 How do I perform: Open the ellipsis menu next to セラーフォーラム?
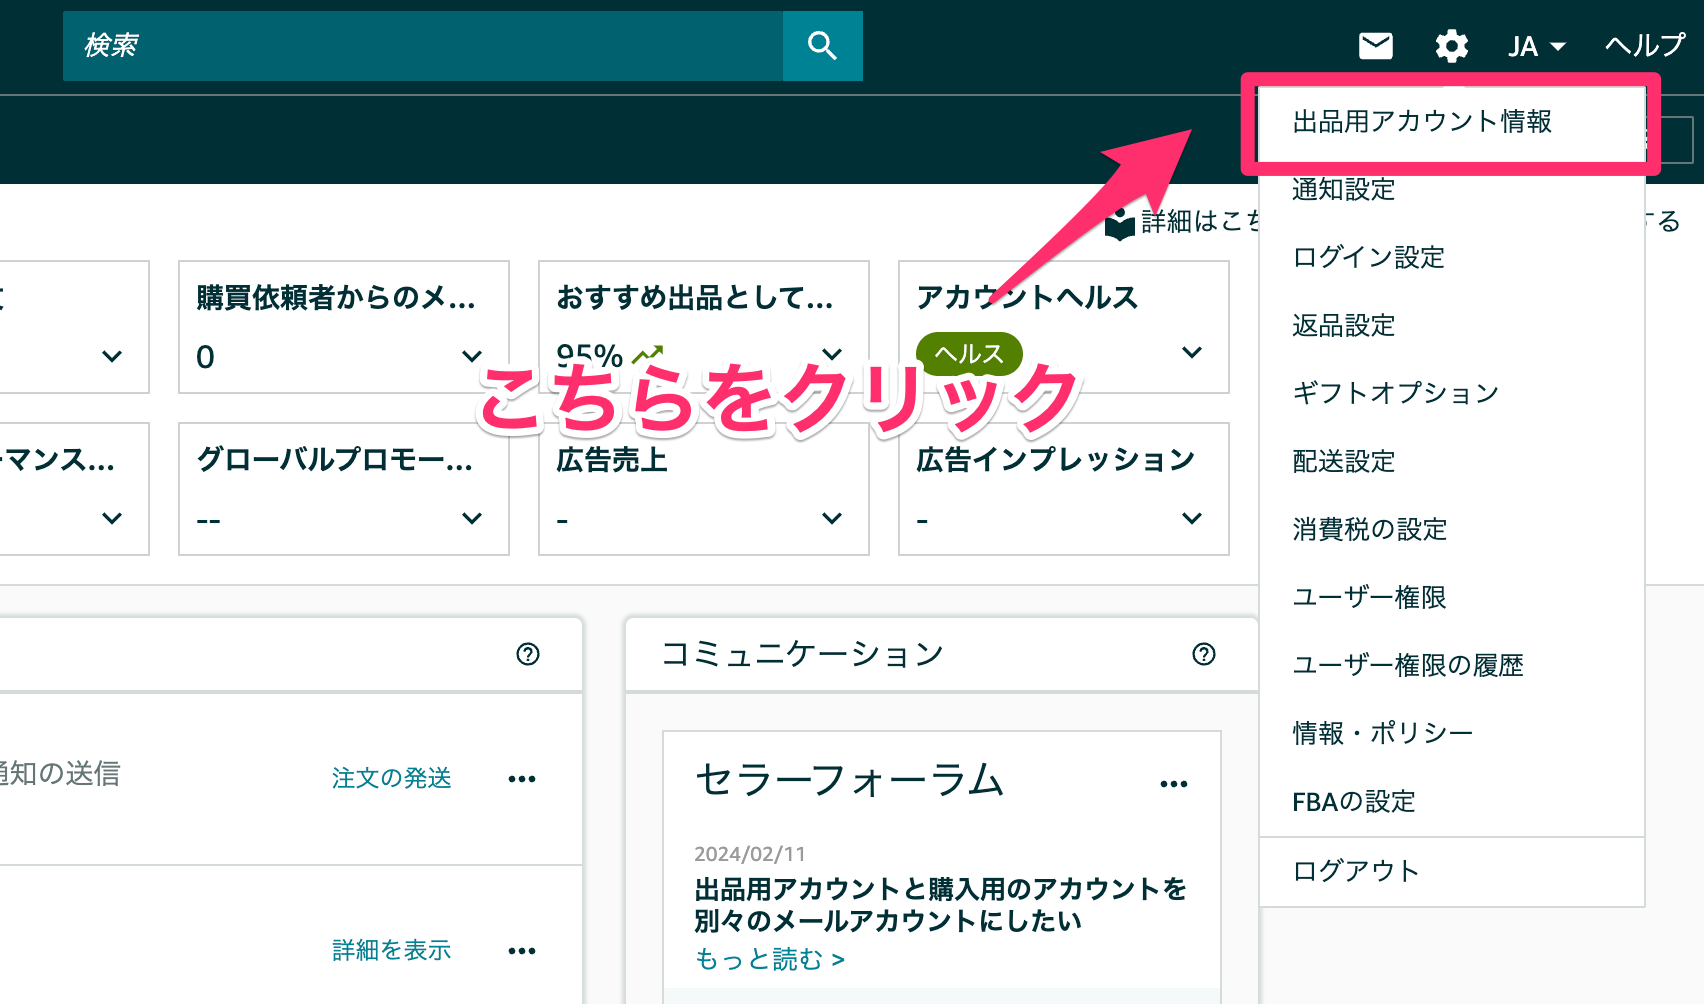pyautogui.click(x=1173, y=783)
